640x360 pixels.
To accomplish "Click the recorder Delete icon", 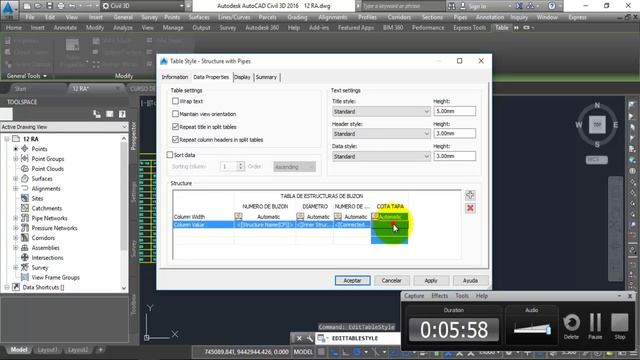I will point(571,322).
